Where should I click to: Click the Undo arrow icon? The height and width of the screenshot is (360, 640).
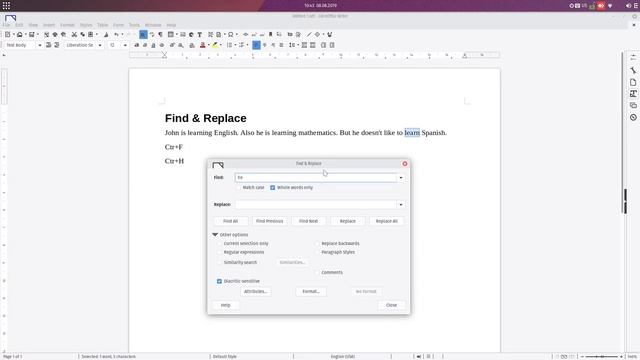click(x=116, y=35)
